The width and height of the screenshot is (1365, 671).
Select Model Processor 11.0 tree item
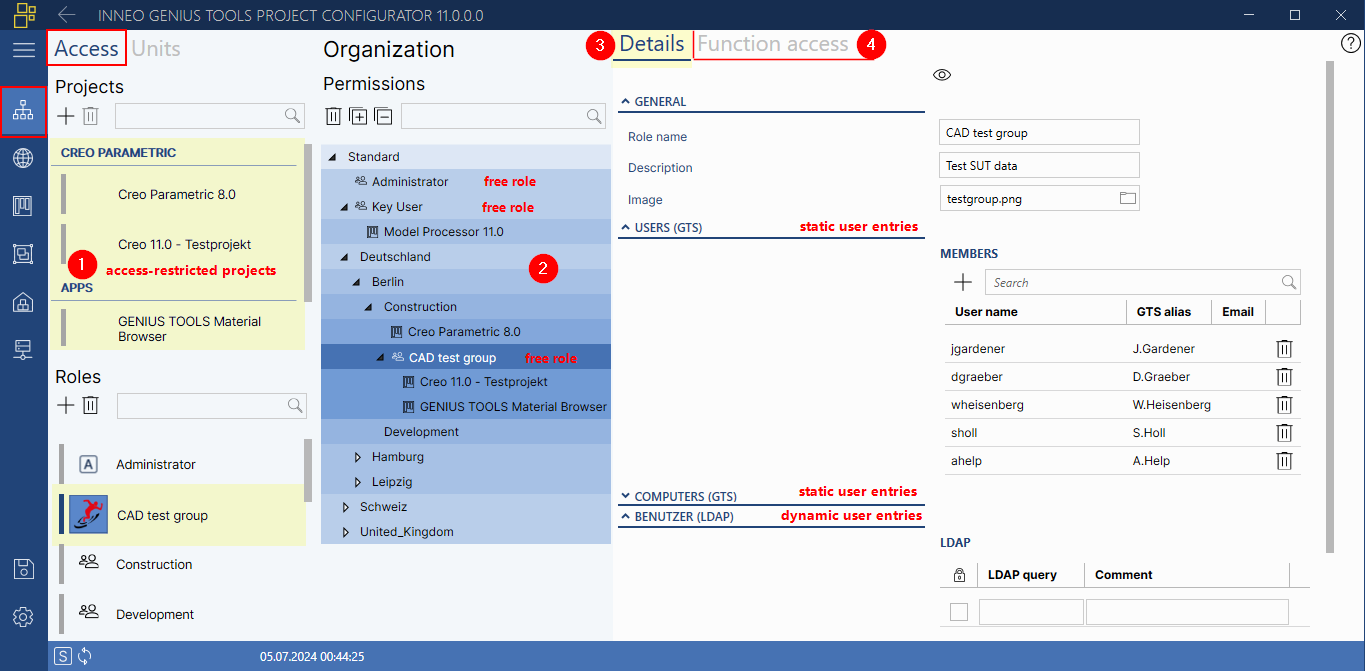pyautogui.click(x=444, y=232)
